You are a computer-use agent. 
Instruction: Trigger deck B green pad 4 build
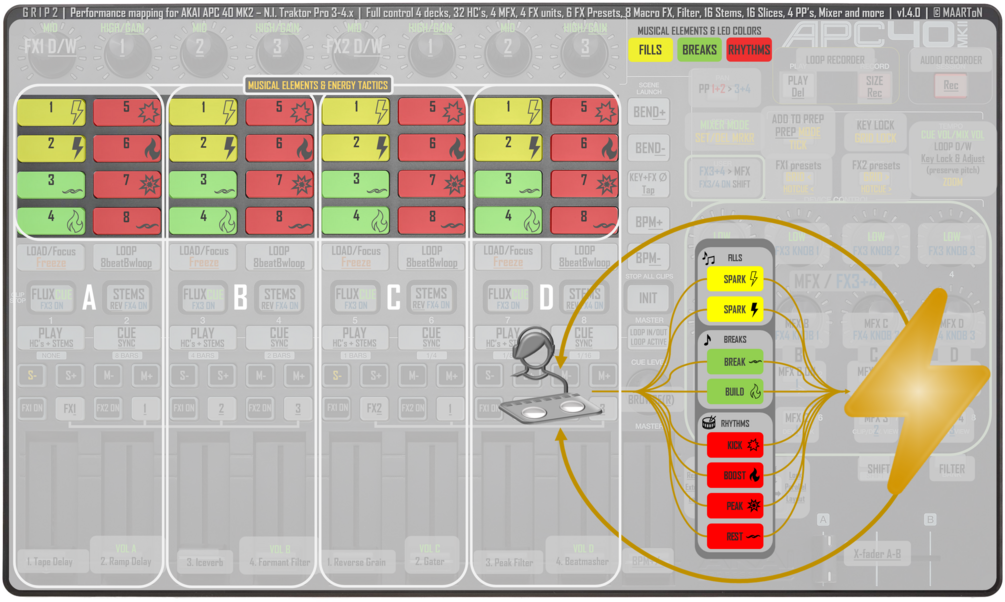tap(203, 221)
